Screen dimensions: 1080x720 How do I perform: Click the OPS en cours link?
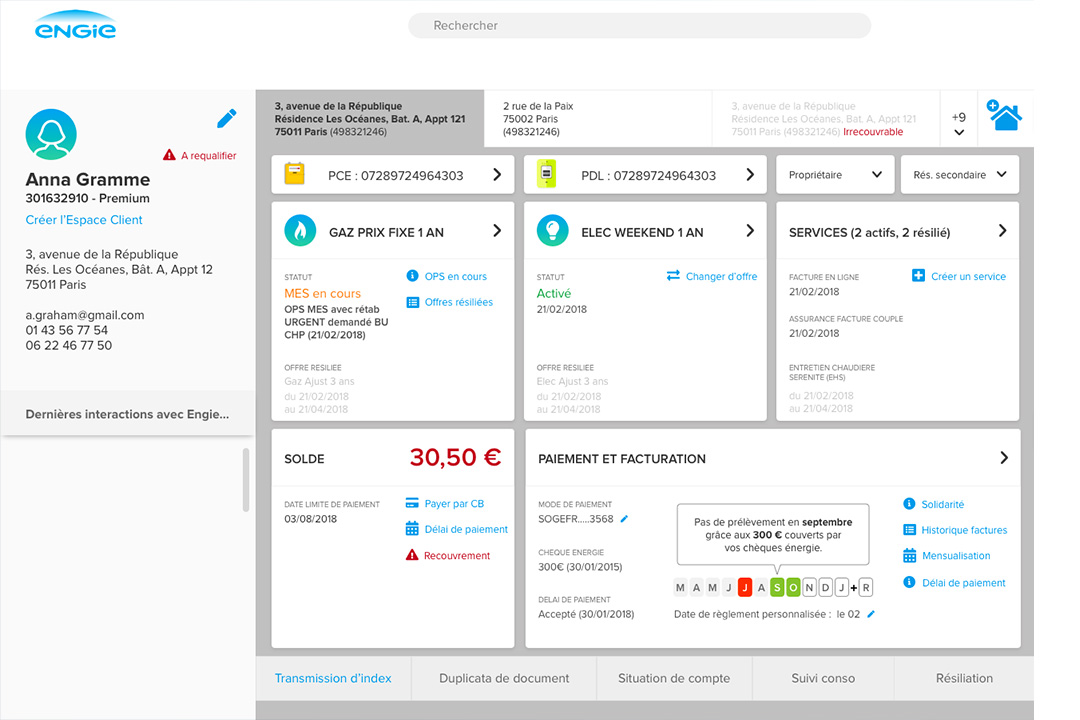tap(455, 276)
